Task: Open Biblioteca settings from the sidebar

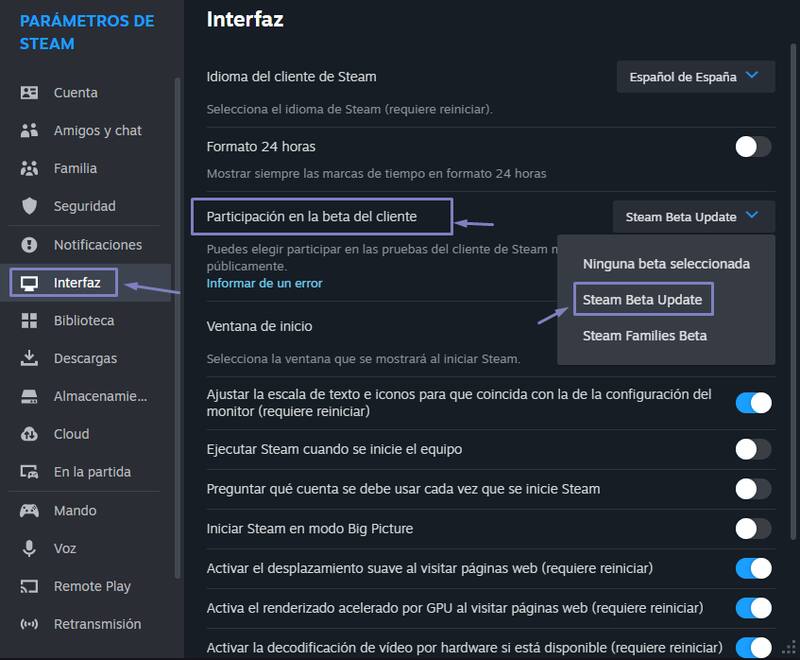Action: tap(80, 320)
